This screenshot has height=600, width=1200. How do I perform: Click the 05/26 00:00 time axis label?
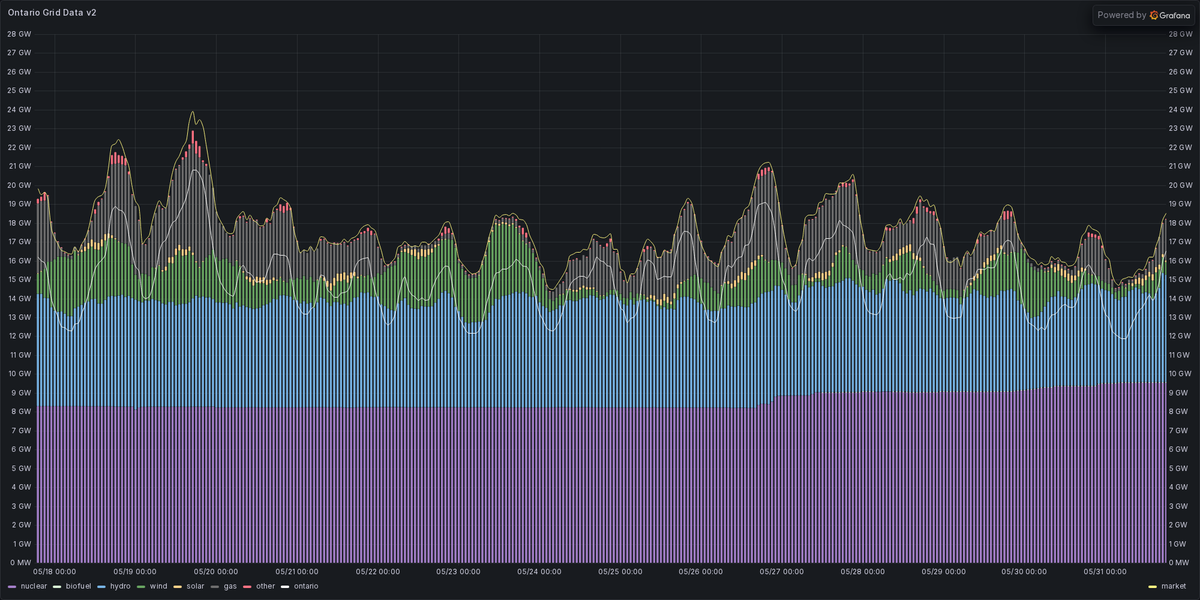click(x=702, y=572)
